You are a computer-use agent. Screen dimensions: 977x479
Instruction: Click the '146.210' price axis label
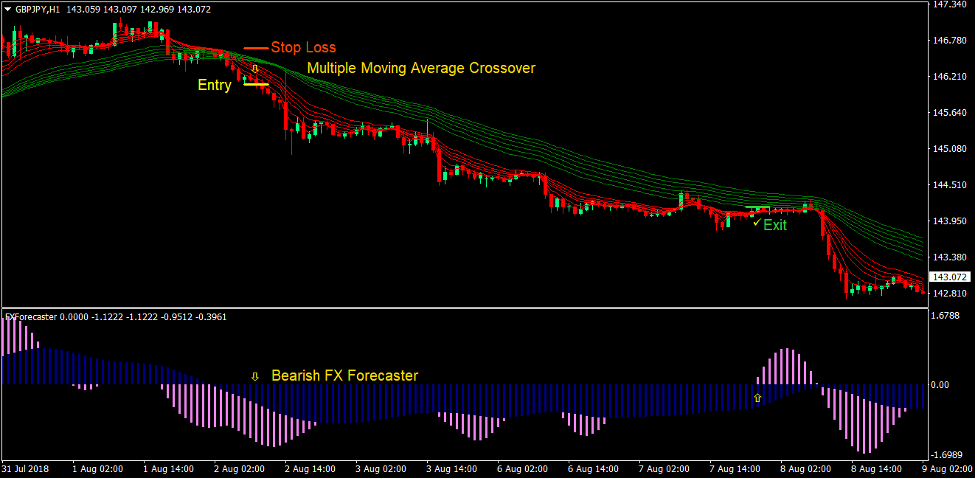(x=949, y=77)
